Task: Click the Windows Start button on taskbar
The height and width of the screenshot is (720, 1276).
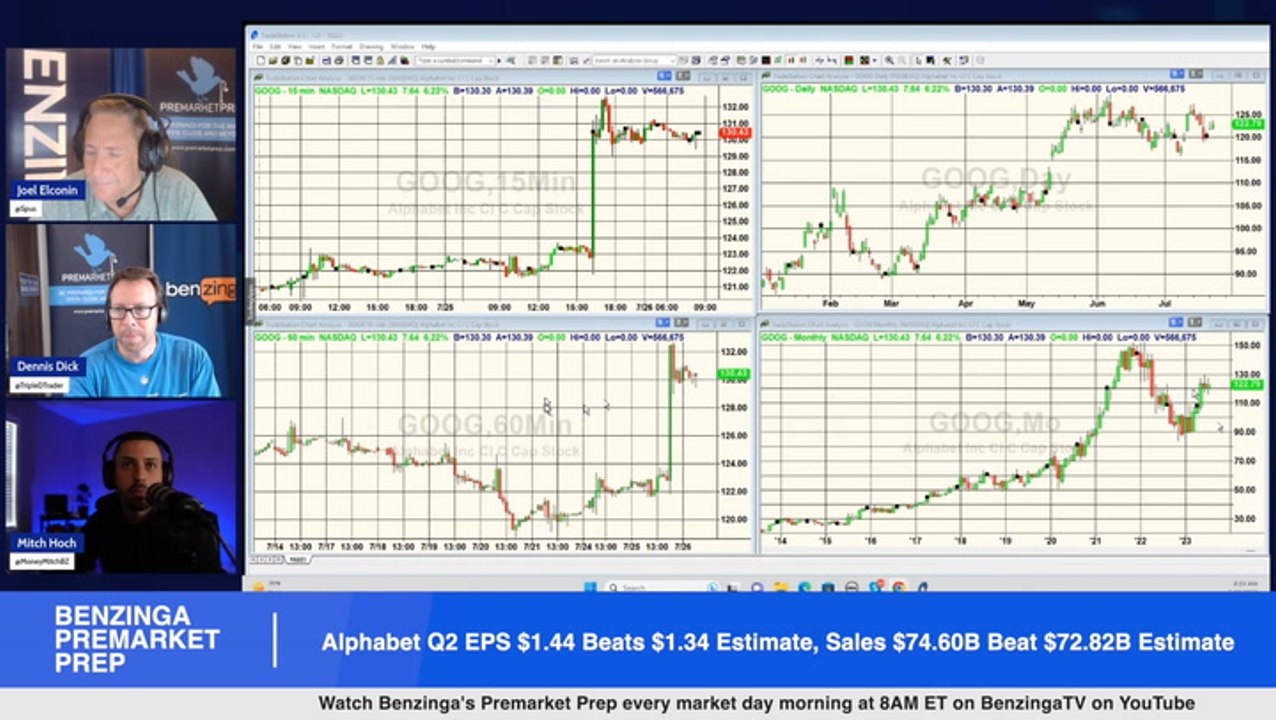Action: pos(590,587)
